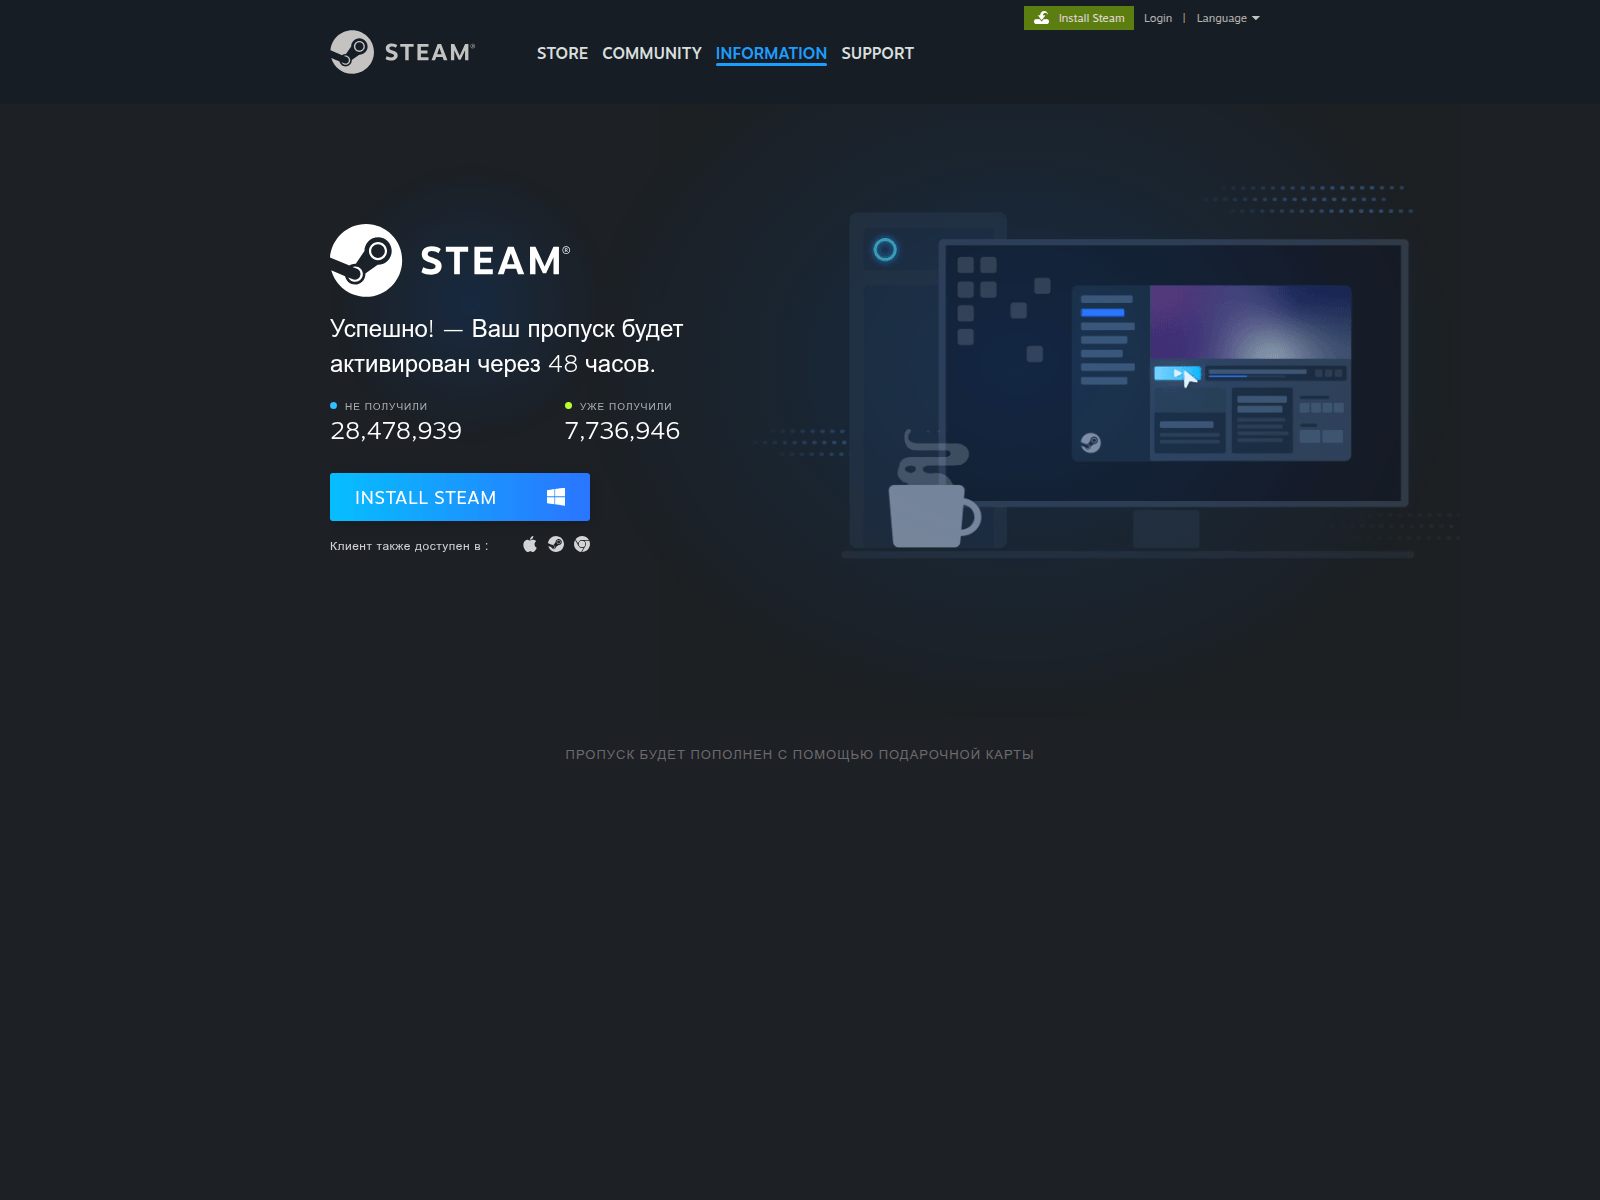The height and width of the screenshot is (1200, 1600).
Task: Click the 28,478,939 counter value
Action: click(x=396, y=431)
